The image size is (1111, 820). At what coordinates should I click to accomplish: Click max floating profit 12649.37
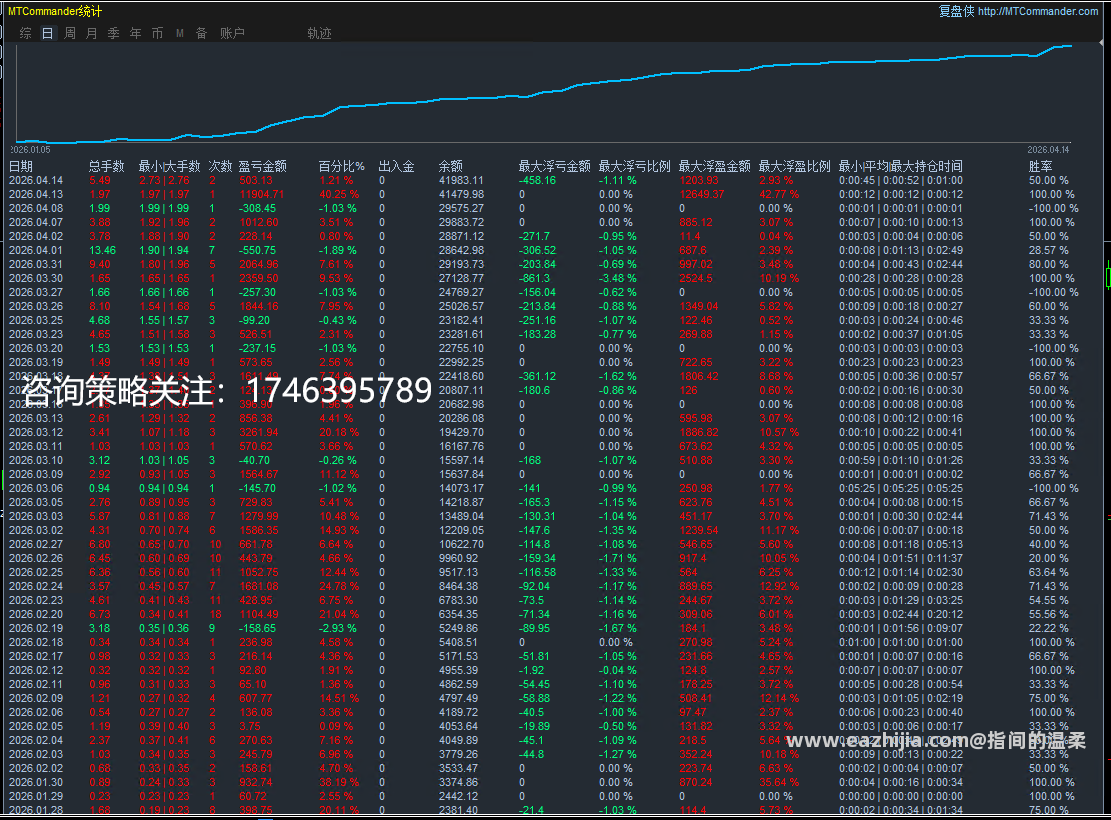(701, 194)
